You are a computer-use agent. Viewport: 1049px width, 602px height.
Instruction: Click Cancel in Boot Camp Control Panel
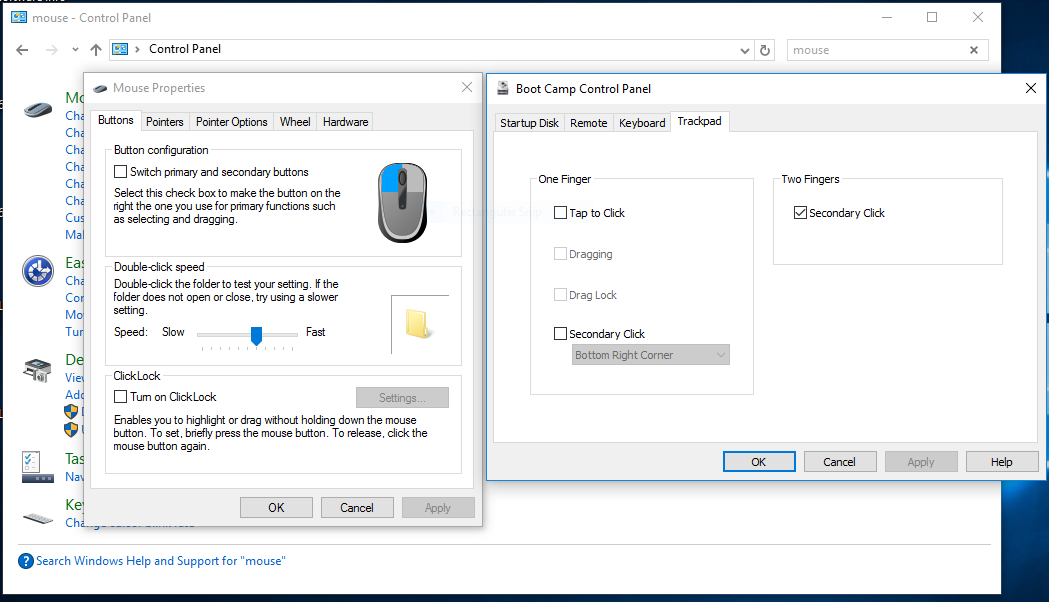tap(840, 462)
